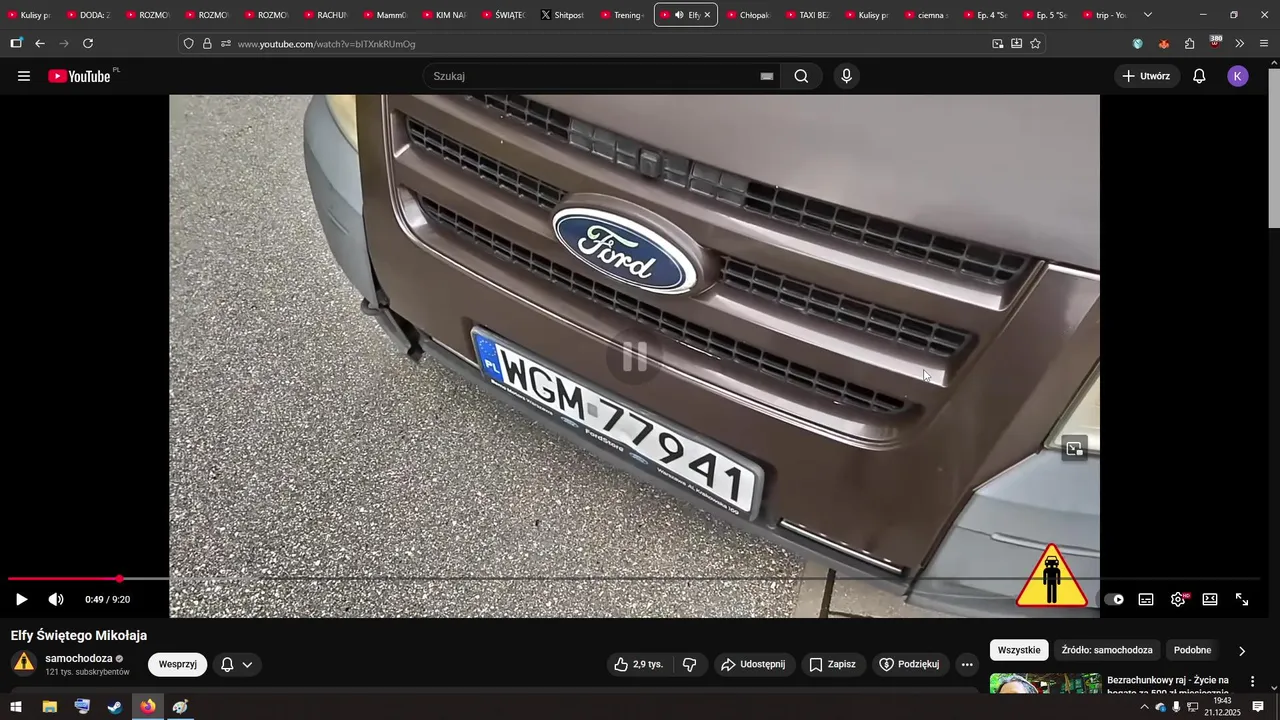This screenshot has width=1280, height=720.
Task: Click Utwórz create button
Action: click(x=1146, y=76)
